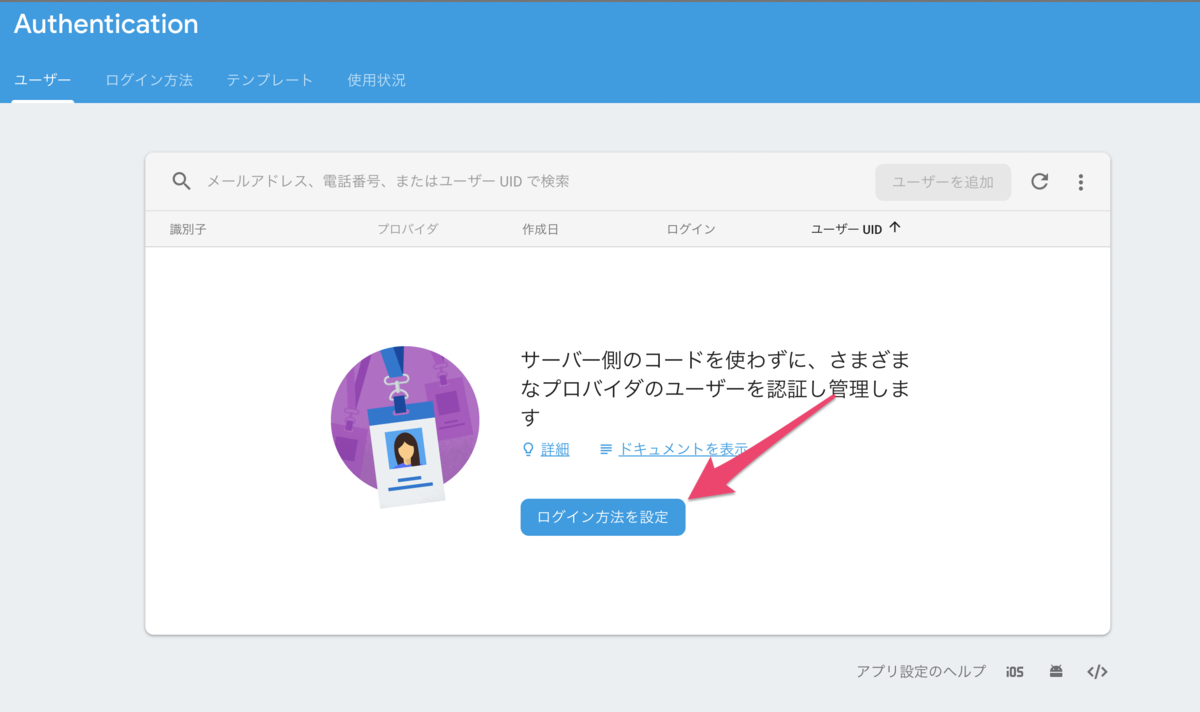
Task: Open the web setup </> icon
Action: coord(1097,671)
